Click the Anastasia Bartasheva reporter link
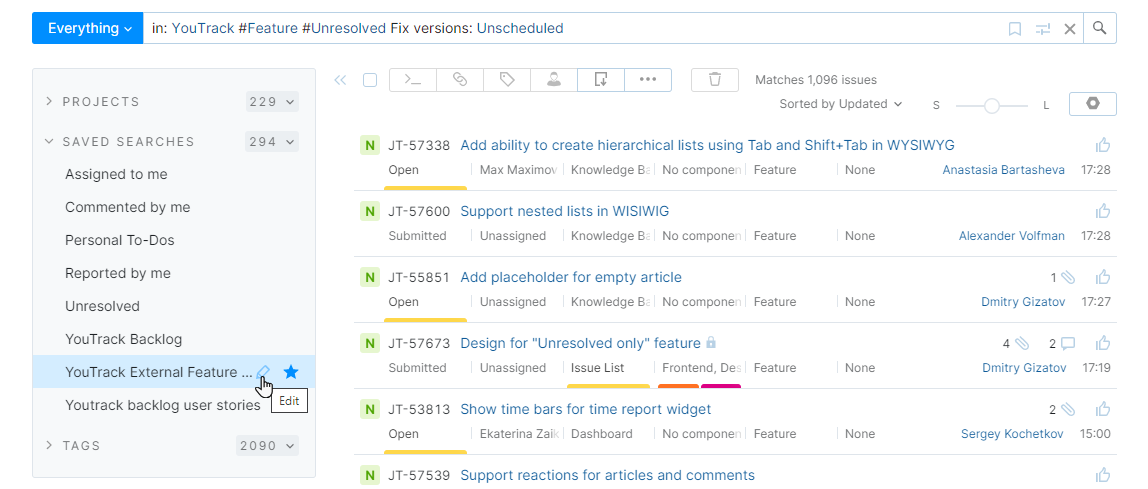 pos(1003,170)
